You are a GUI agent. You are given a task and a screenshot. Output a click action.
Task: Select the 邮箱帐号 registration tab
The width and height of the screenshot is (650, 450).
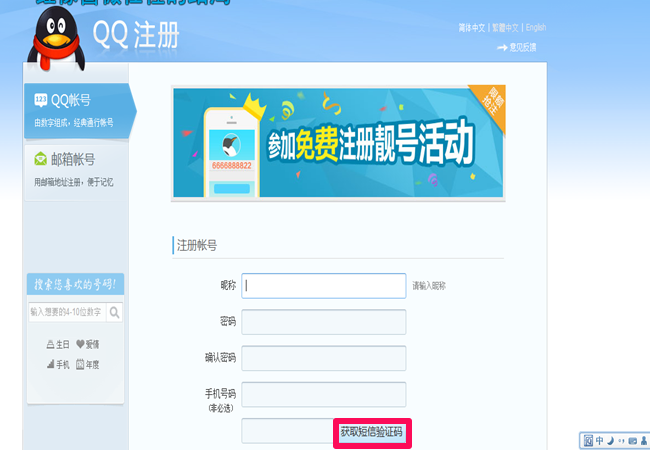76,172
